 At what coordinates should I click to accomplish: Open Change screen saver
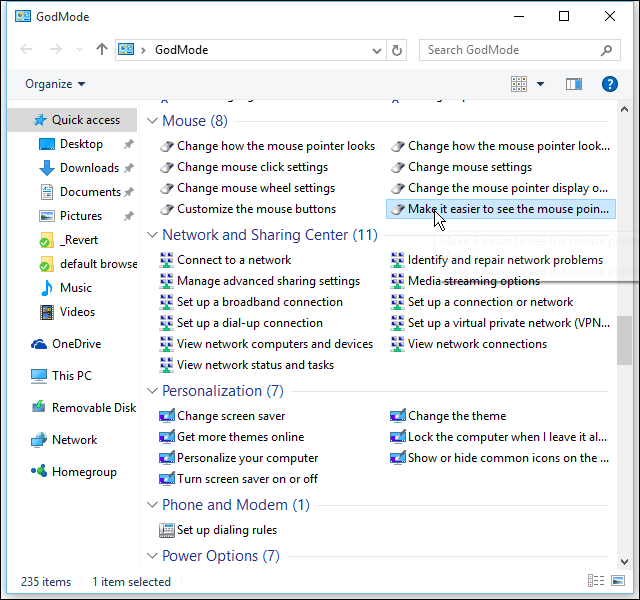pos(230,416)
